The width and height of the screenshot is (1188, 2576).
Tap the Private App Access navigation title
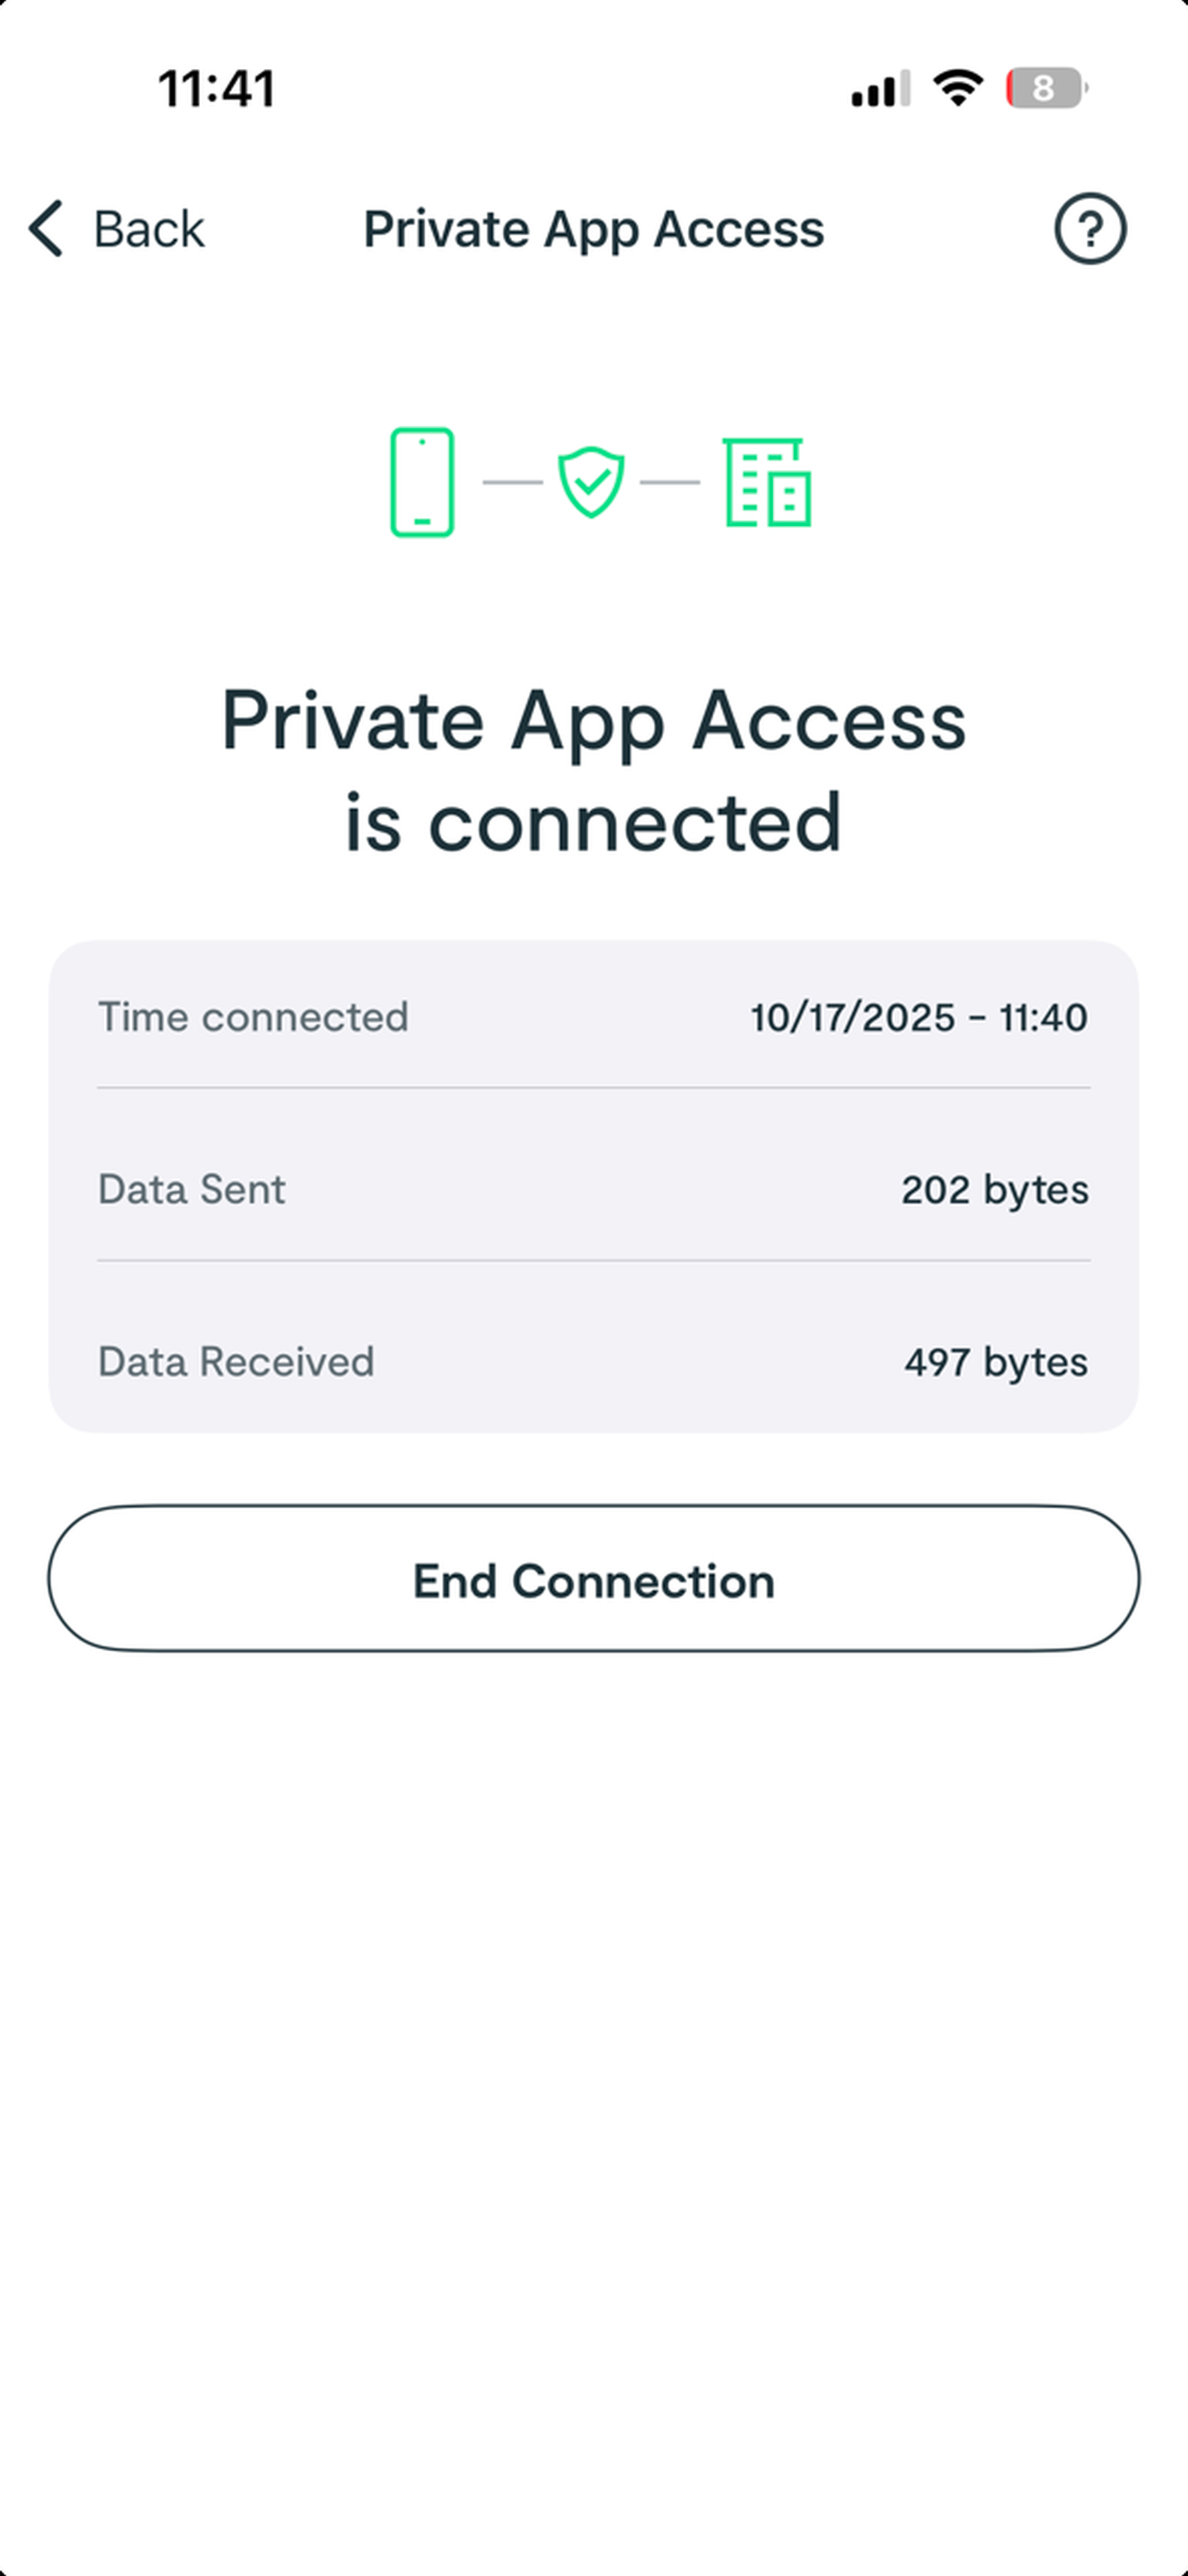tap(594, 229)
